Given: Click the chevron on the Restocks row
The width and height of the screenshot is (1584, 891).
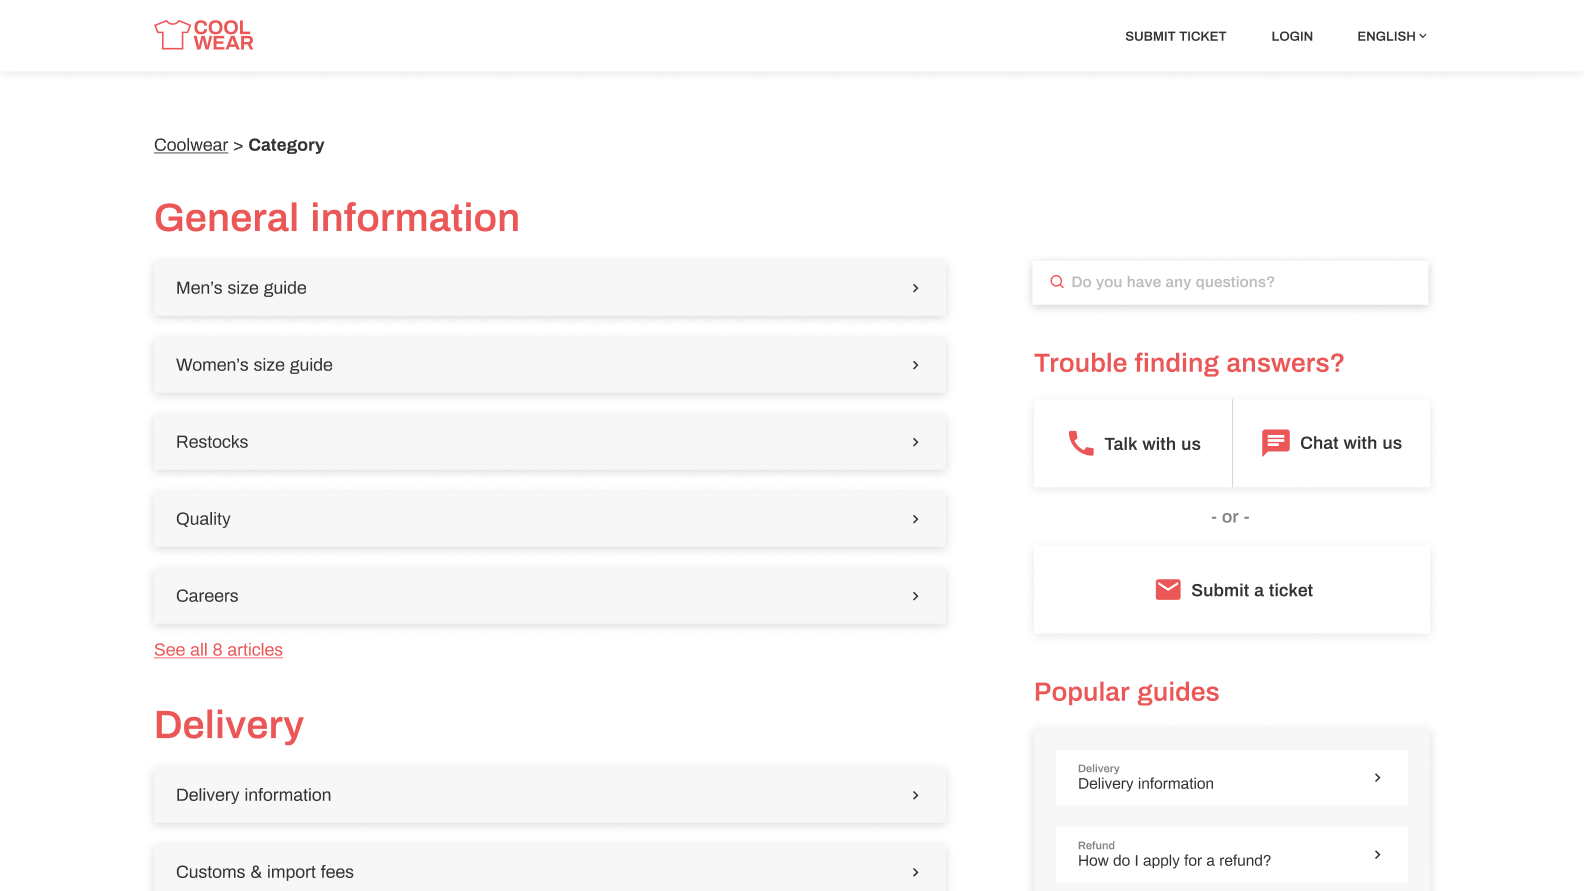Looking at the screenshot, I should [915, 442].
